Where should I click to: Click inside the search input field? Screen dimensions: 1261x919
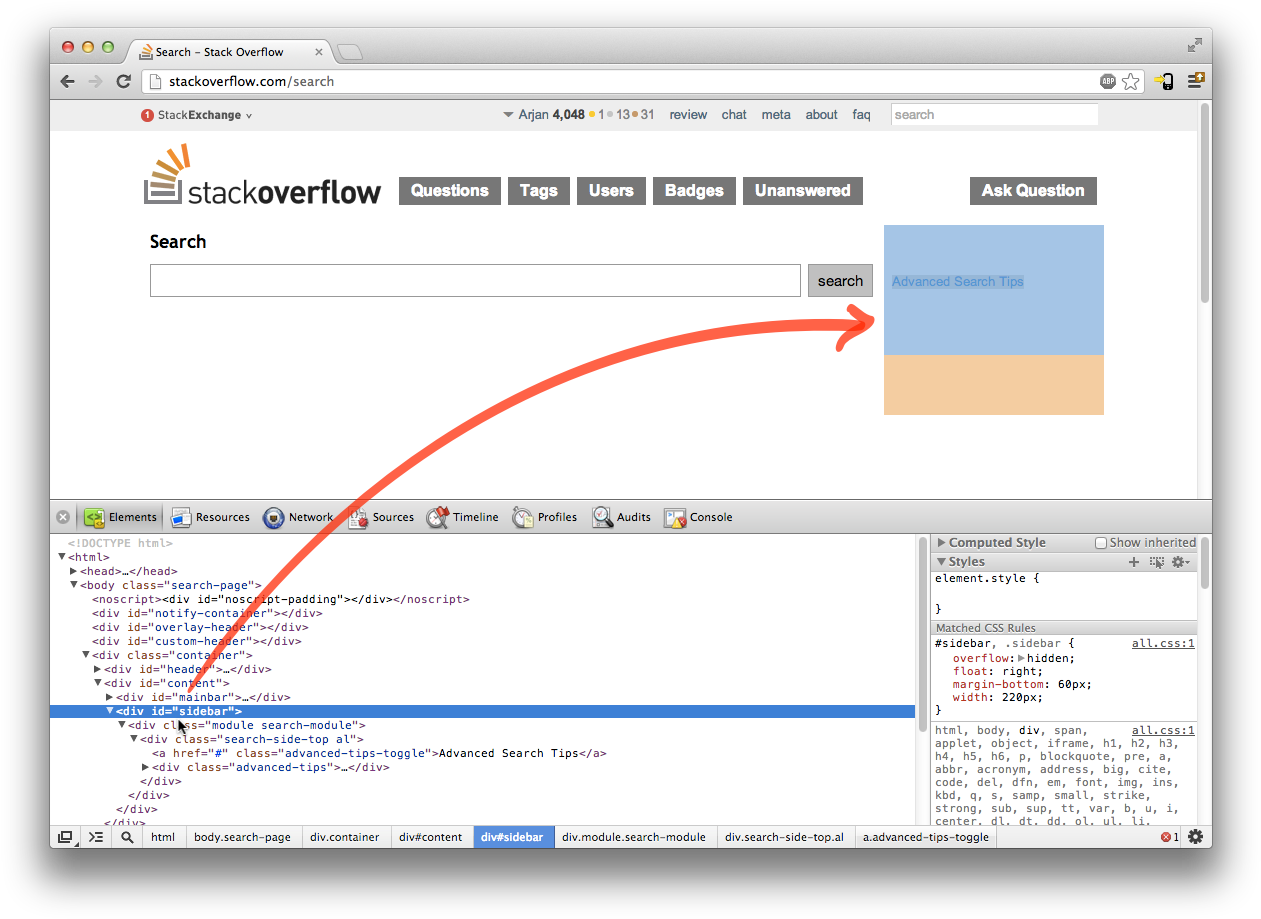pos(474,280)
